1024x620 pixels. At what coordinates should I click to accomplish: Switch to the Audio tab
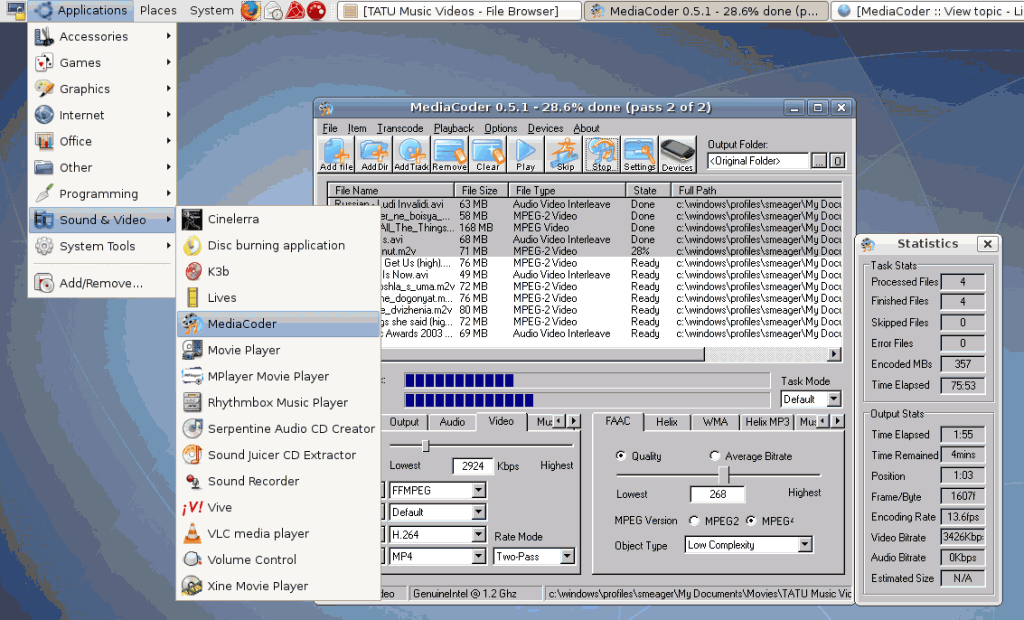point(452,422)
